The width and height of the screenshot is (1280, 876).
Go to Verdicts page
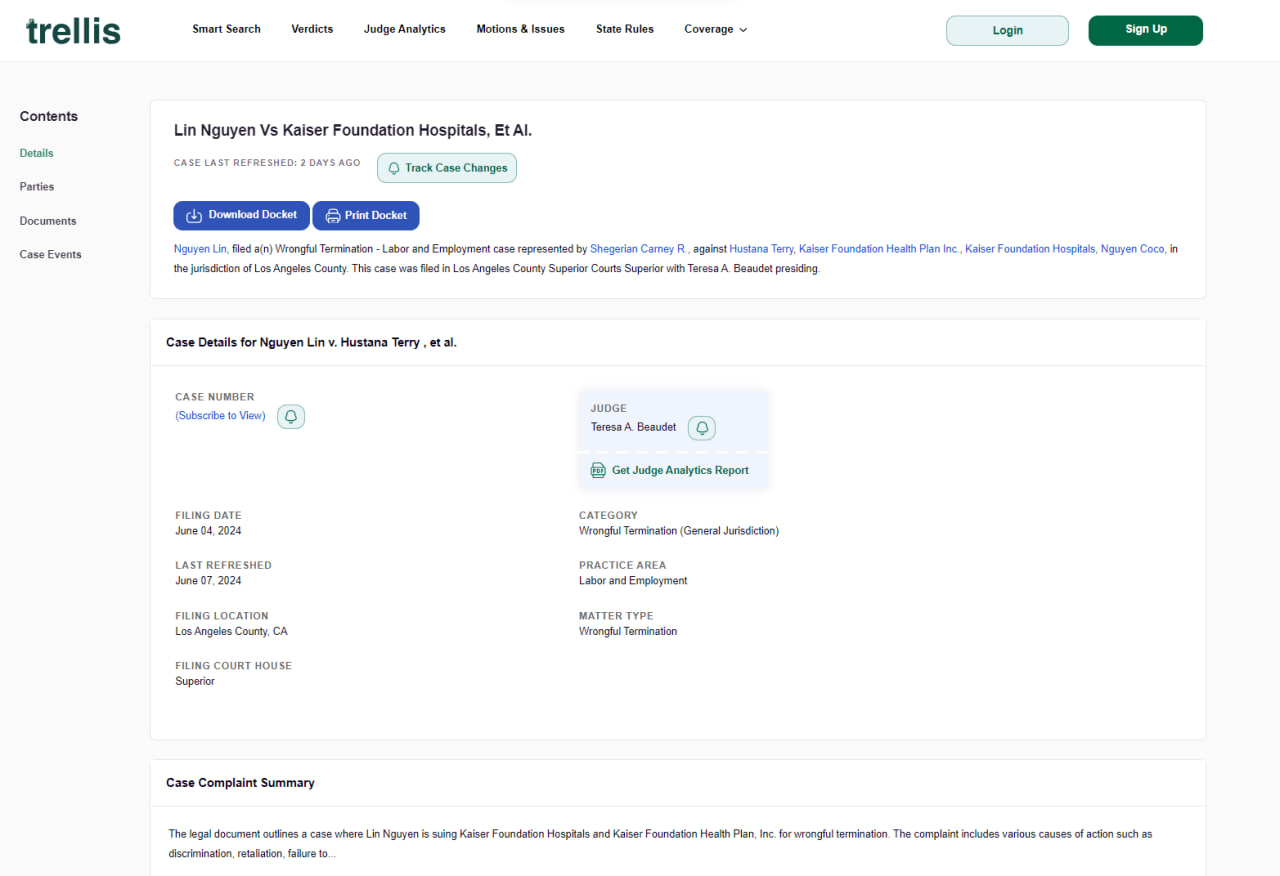click(312, 29)
